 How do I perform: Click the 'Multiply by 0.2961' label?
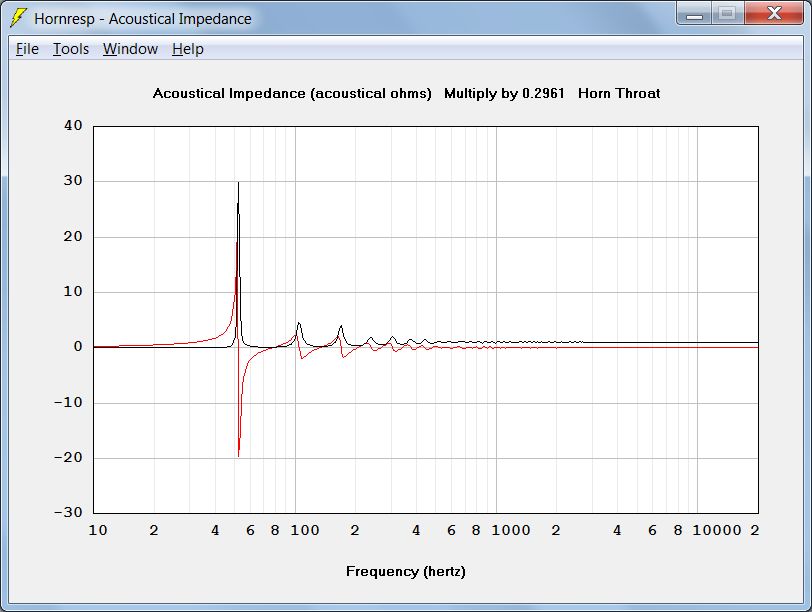pos(504,94)
